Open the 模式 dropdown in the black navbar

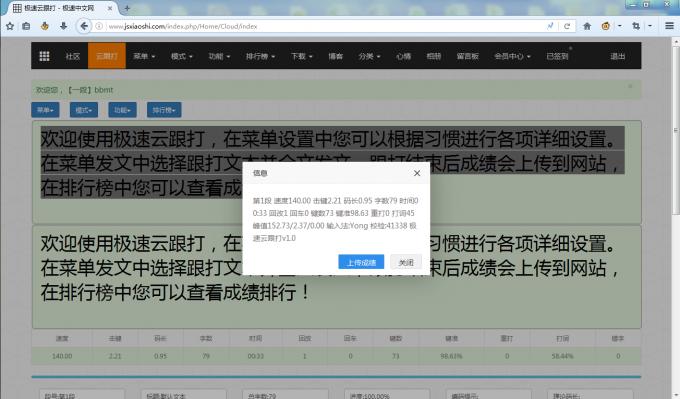pos(181,56)
